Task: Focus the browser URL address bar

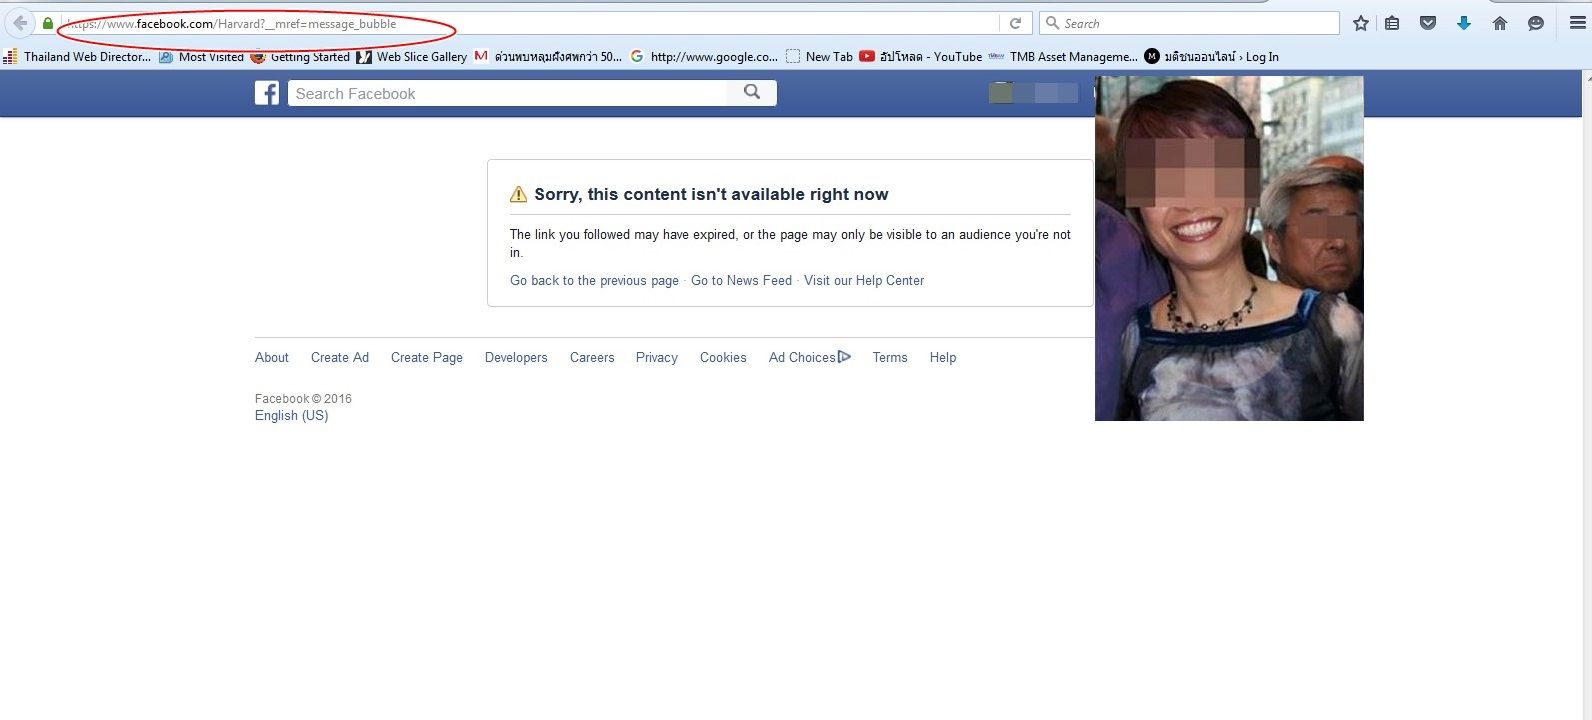Action: pos(530,23)
